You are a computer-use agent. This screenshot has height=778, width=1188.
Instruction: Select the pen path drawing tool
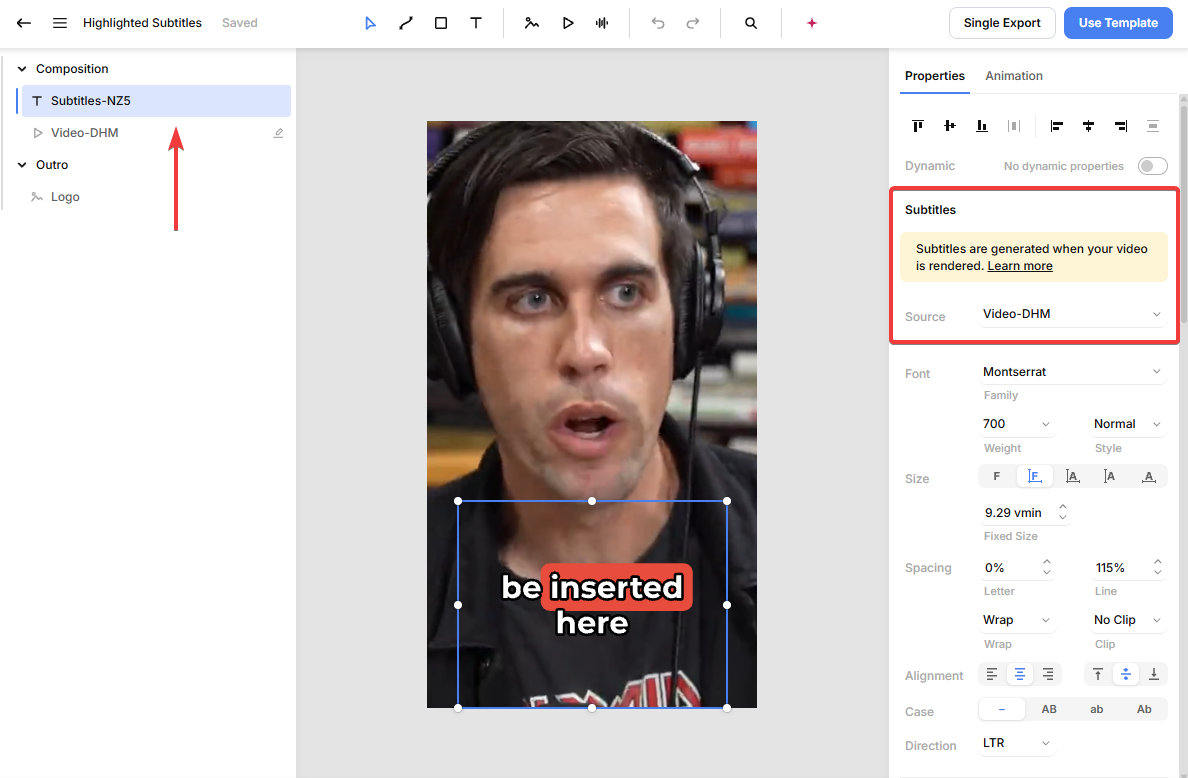tap(406, 23)
